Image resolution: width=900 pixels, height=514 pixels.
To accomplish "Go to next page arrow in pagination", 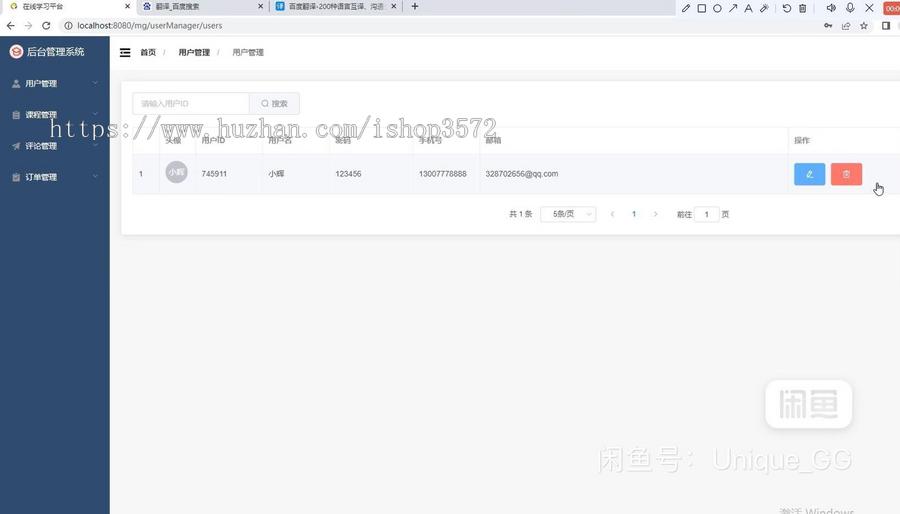I will coord(655,214).
